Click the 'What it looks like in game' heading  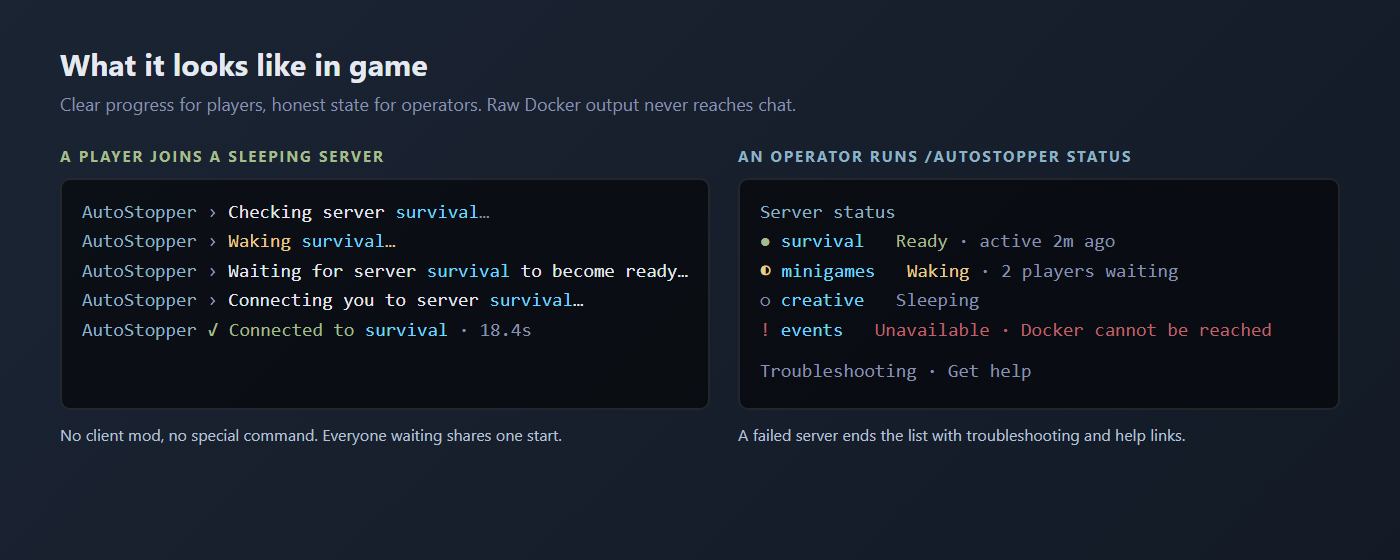pyautogui.click(x=244, y=66)
